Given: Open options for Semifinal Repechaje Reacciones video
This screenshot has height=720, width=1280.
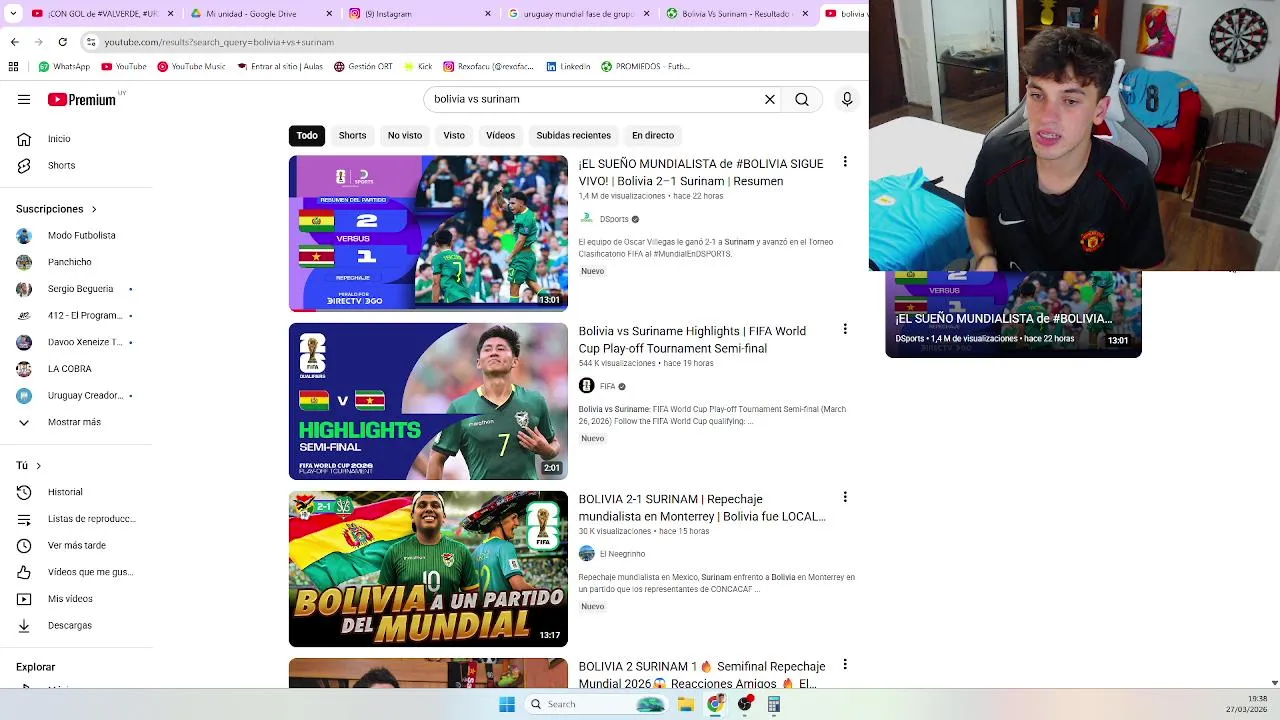Looking at the screenshot, I should click(845, 665).
